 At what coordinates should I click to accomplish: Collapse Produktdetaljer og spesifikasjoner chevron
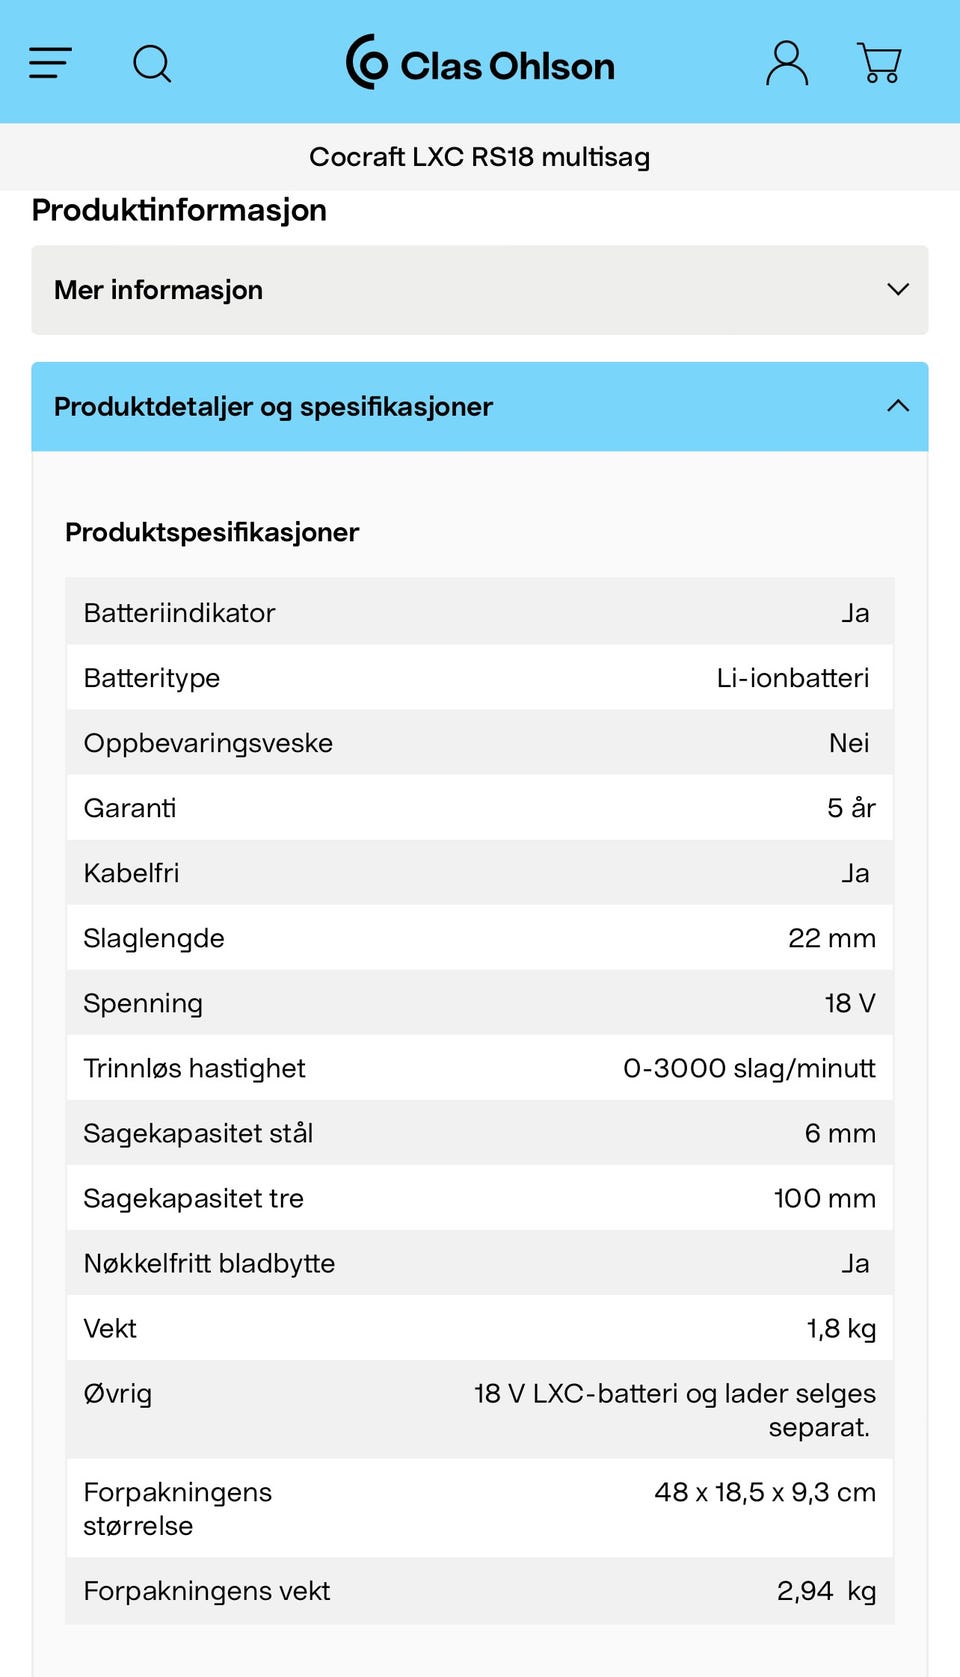click(x=898, y=406)
